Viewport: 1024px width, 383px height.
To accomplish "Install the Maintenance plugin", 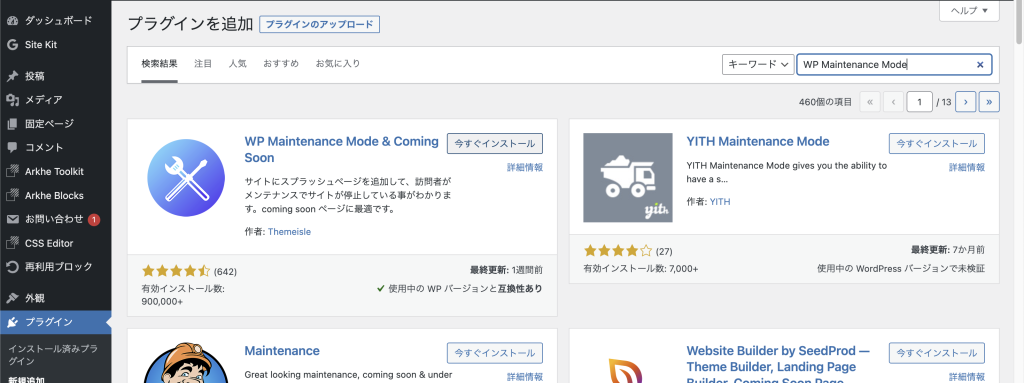I will 494,353.
